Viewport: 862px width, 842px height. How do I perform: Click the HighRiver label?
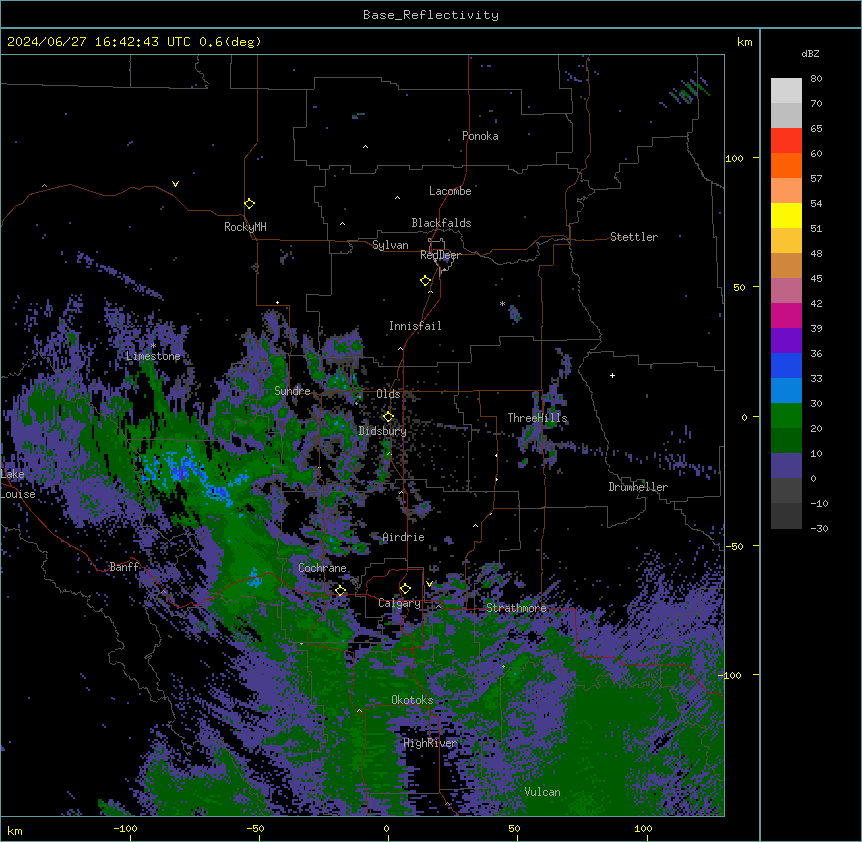[430, 743]
